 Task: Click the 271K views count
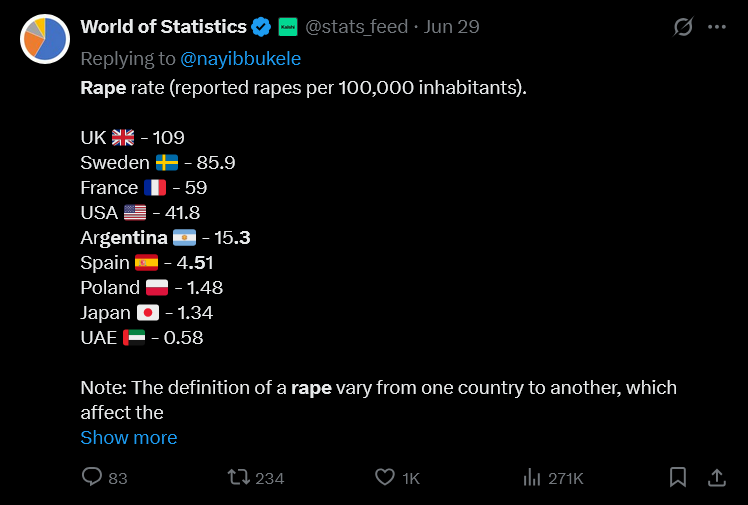point(566,478)
